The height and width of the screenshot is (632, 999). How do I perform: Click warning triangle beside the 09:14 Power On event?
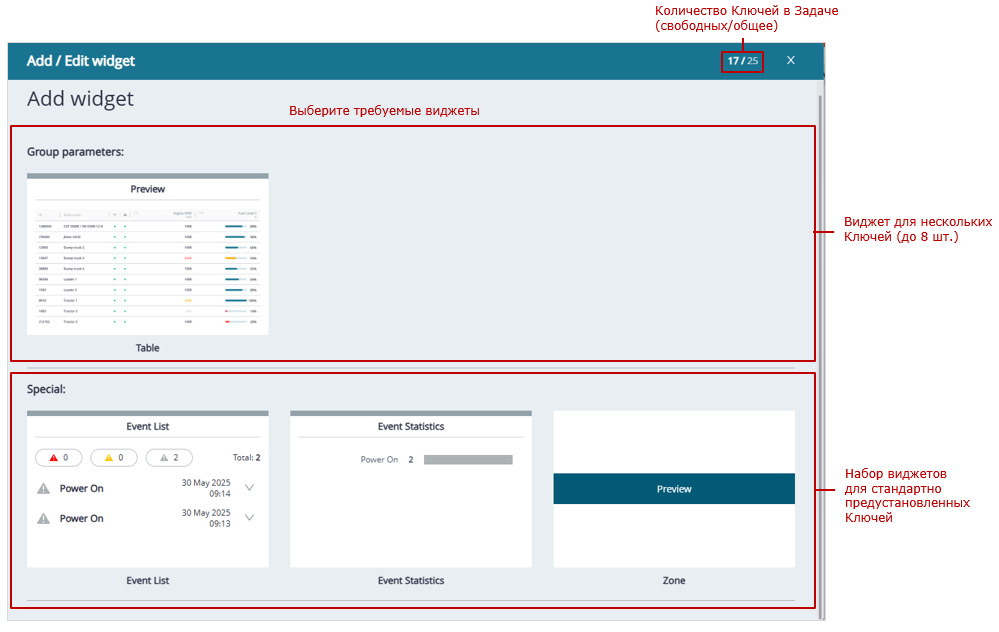pos(43,489)
